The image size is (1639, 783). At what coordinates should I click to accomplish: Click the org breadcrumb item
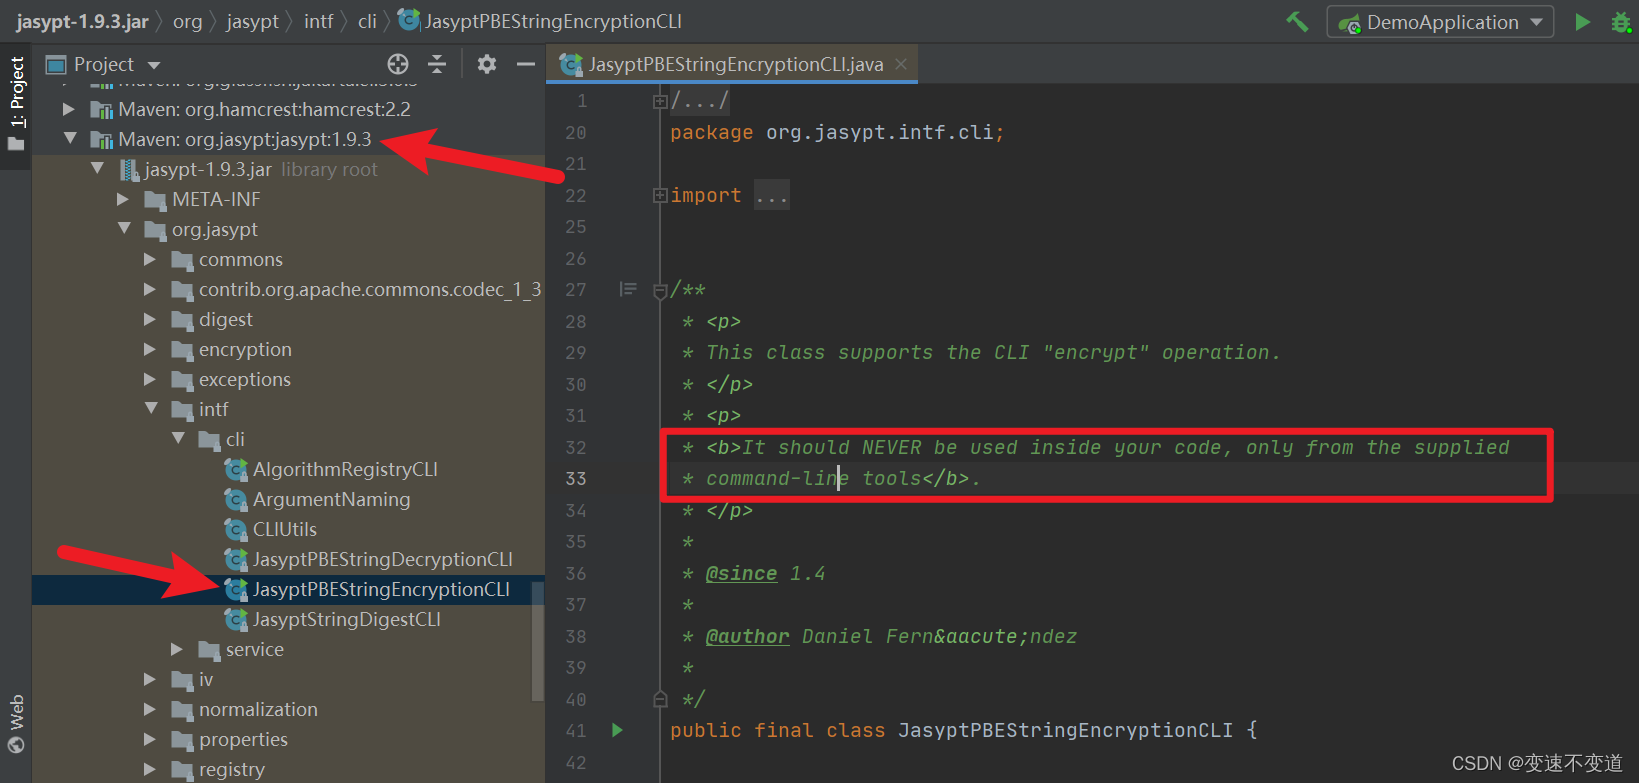click(187, 21)
